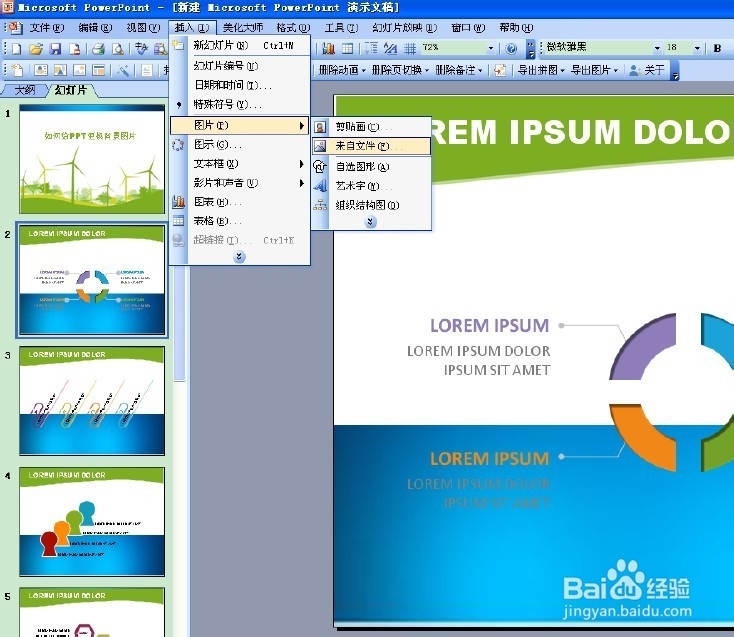Choose 新幻灯片 from the insert menu
Viewport: 734px width, 637px height.
click(240, 45)
